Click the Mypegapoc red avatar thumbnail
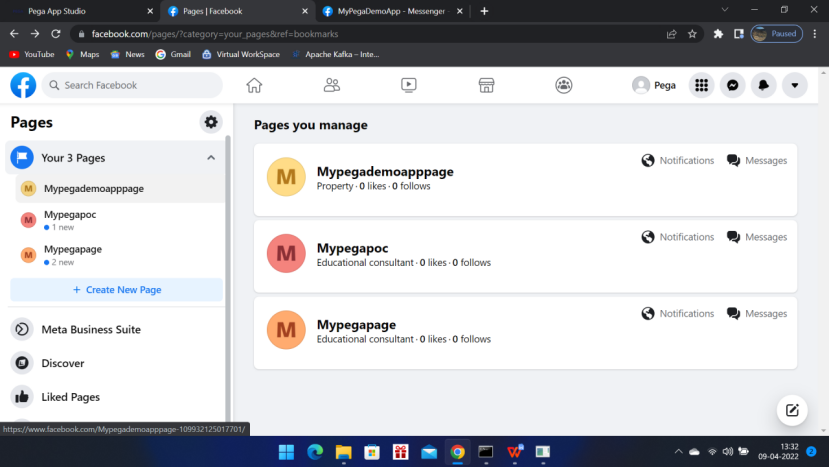This screenshot has height=467, width=830. 286,254
